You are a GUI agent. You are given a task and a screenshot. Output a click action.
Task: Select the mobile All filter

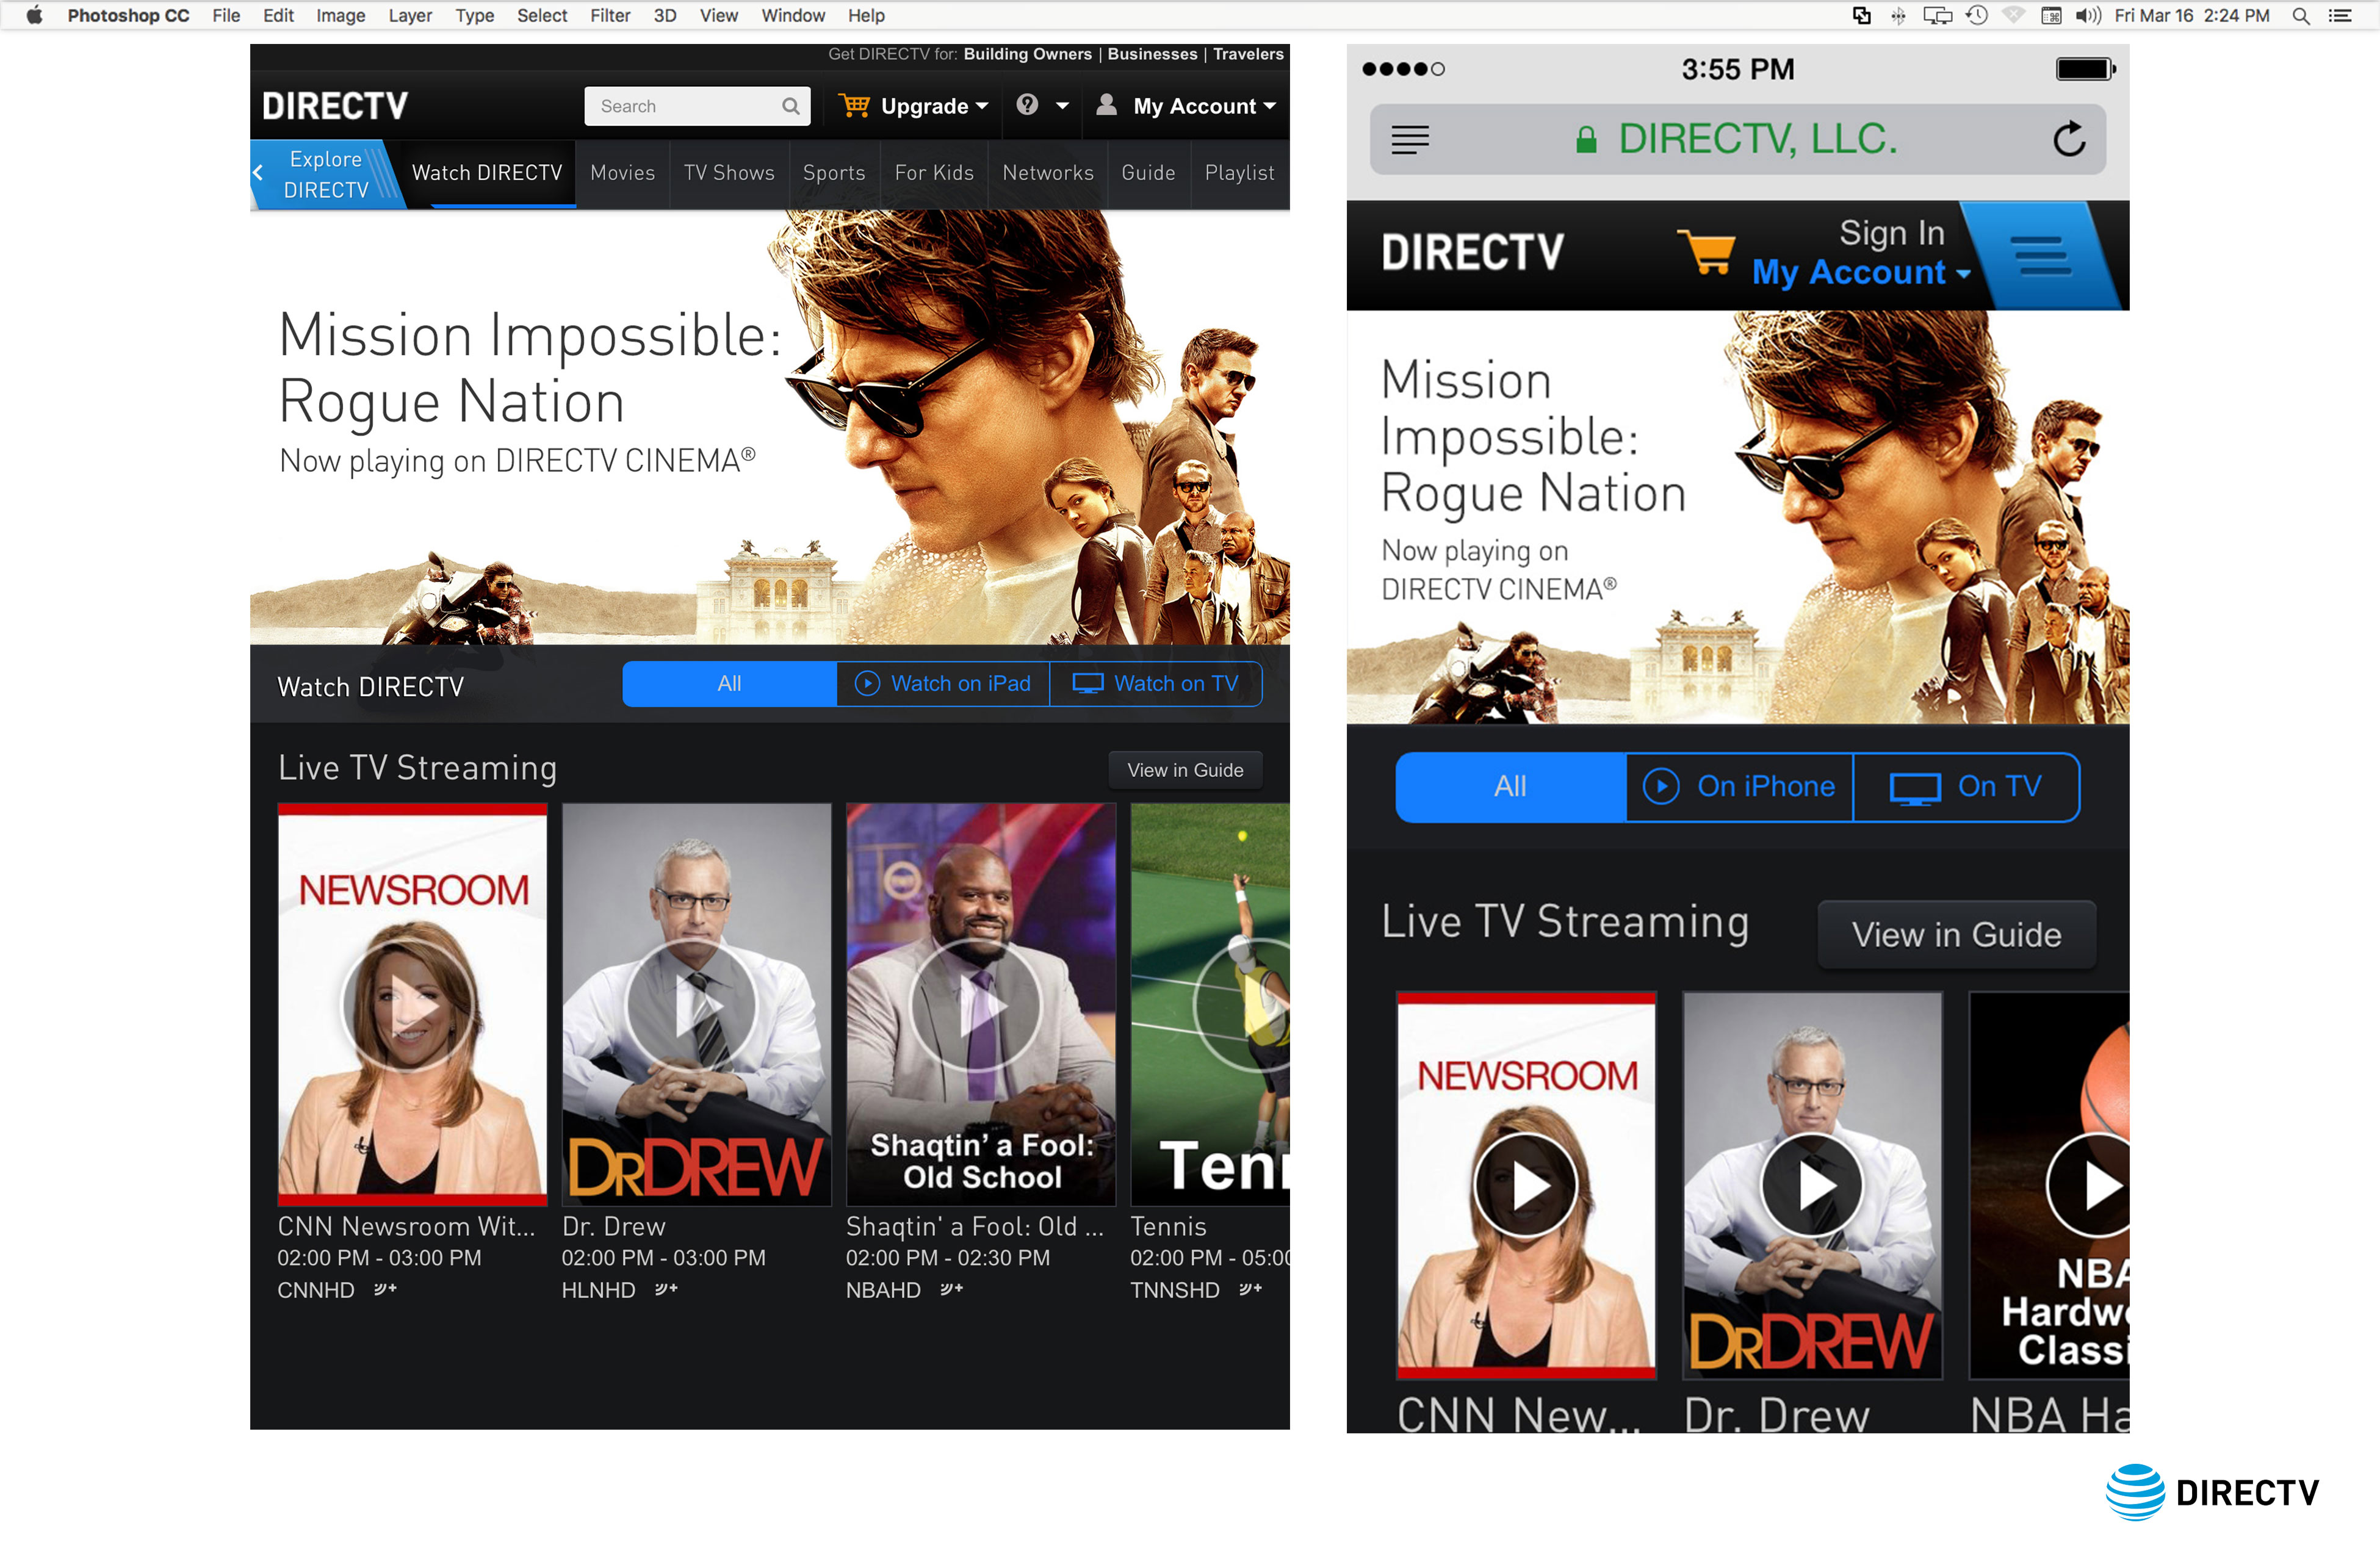(x=1510, y=787)
